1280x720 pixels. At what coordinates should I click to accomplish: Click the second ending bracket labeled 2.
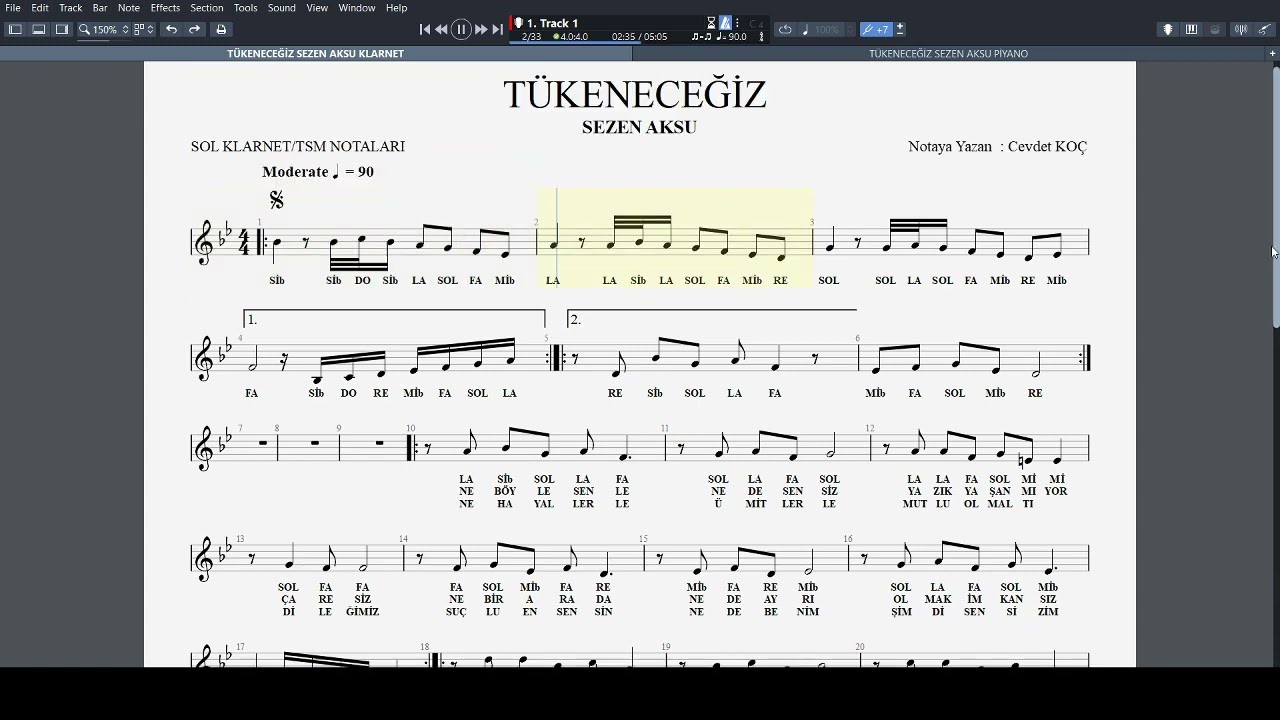click(x=712, y=319)
